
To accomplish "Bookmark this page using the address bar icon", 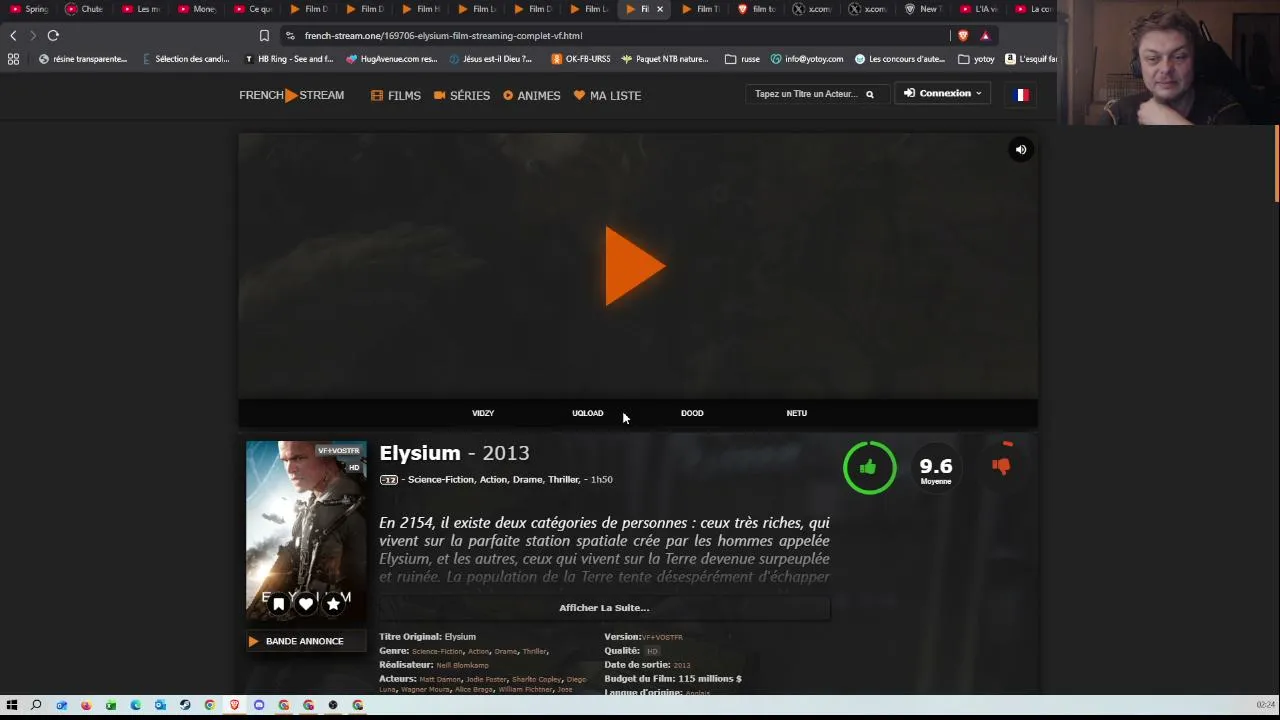I will [264, 36].
